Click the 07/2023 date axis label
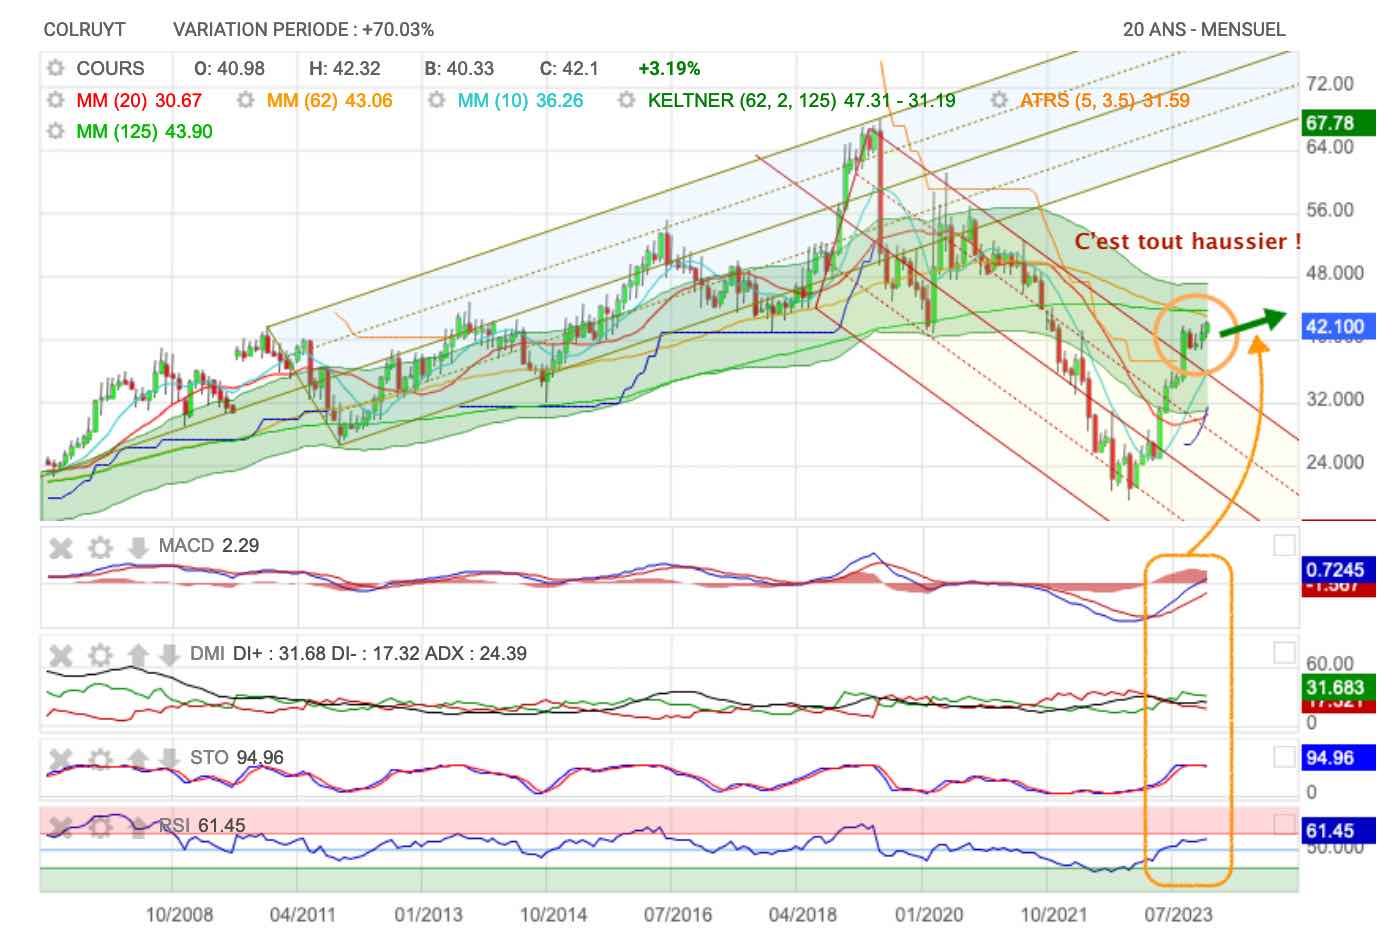Image resolution: width=1386 pixels, height=938 pixels. tap(1179, 915)
